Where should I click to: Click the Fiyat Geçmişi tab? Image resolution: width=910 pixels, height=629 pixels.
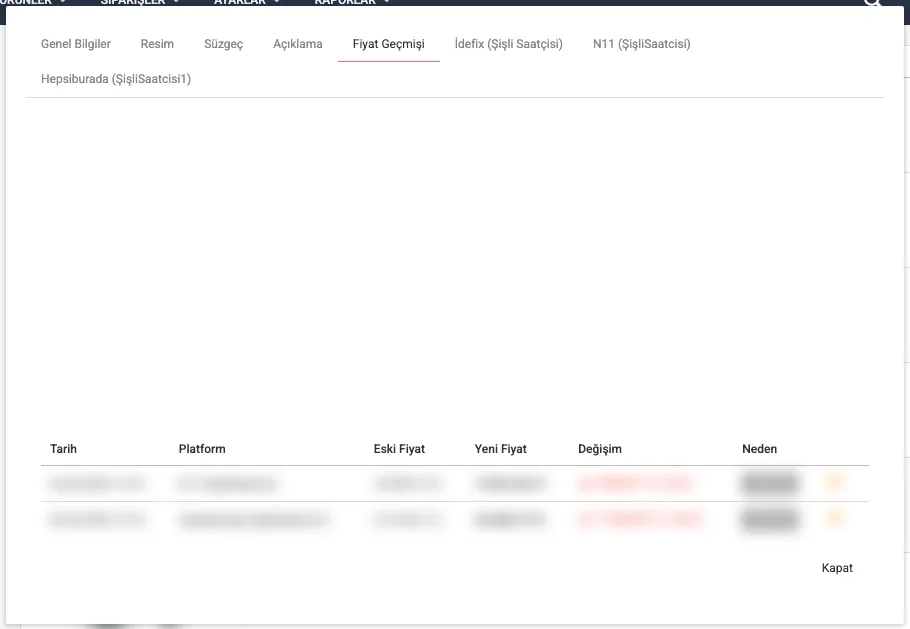389,44
